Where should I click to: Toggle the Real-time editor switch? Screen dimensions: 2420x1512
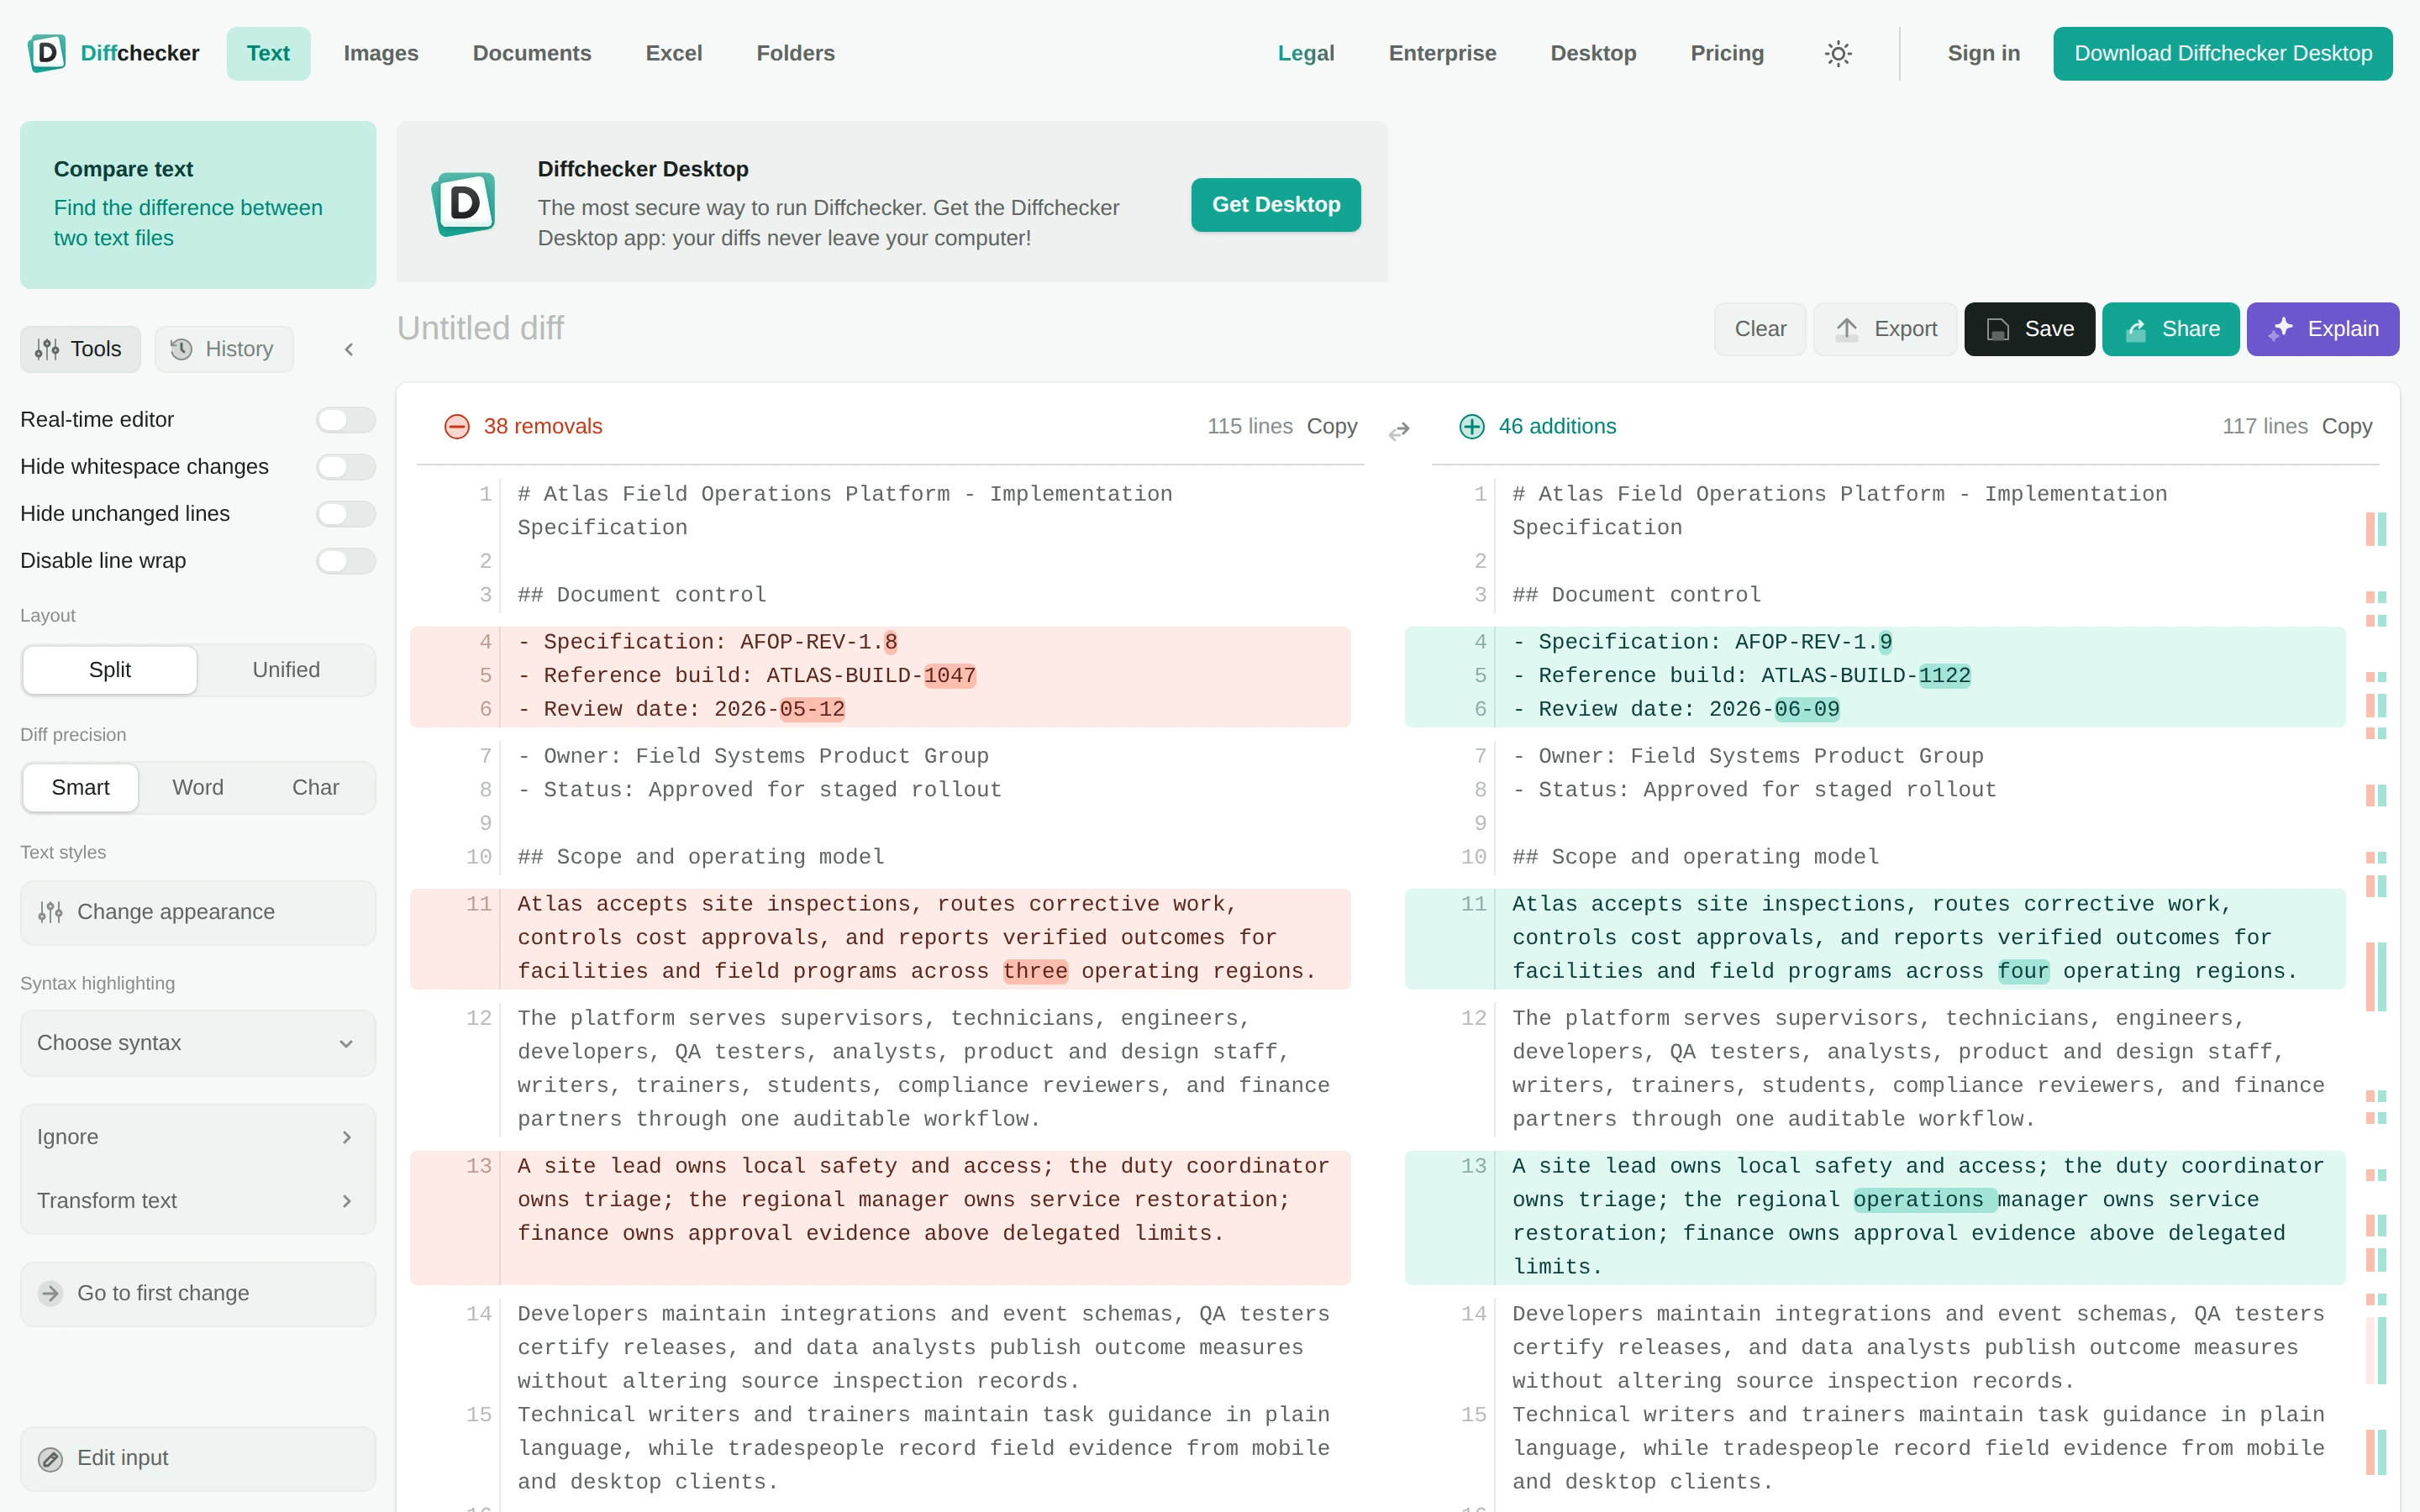[346, 420]
